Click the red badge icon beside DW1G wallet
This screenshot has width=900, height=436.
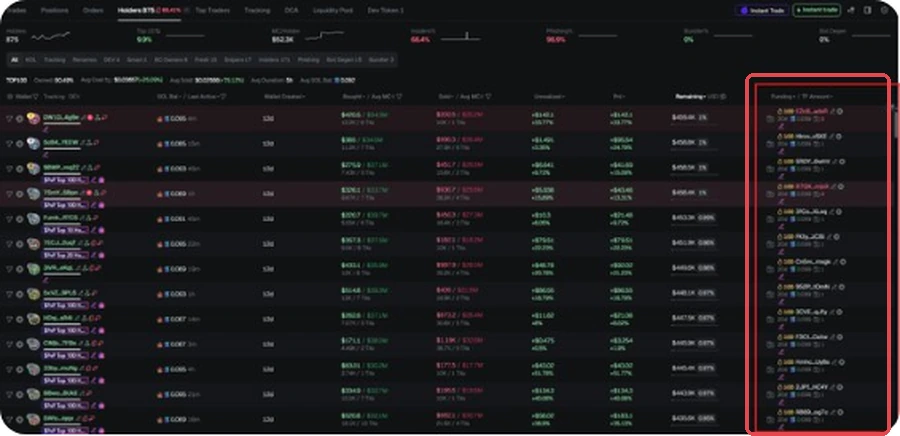(x=90, y=117)
